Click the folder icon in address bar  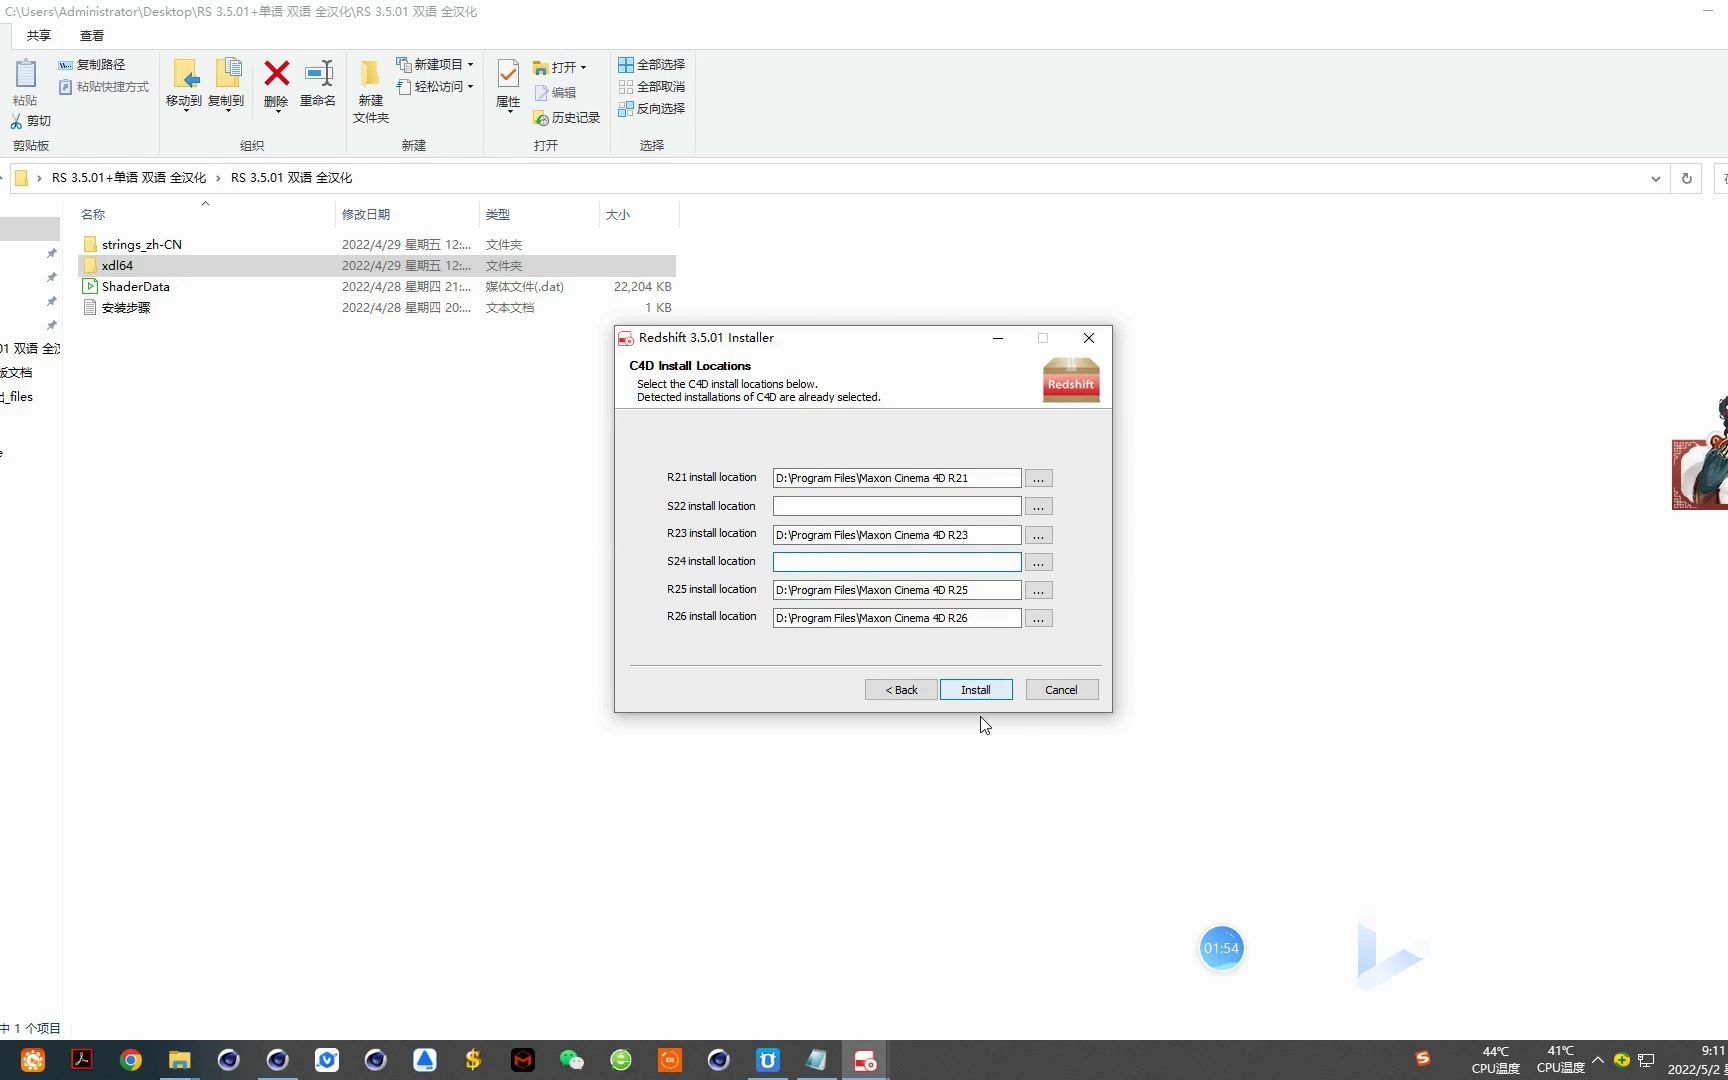[21, 179]
